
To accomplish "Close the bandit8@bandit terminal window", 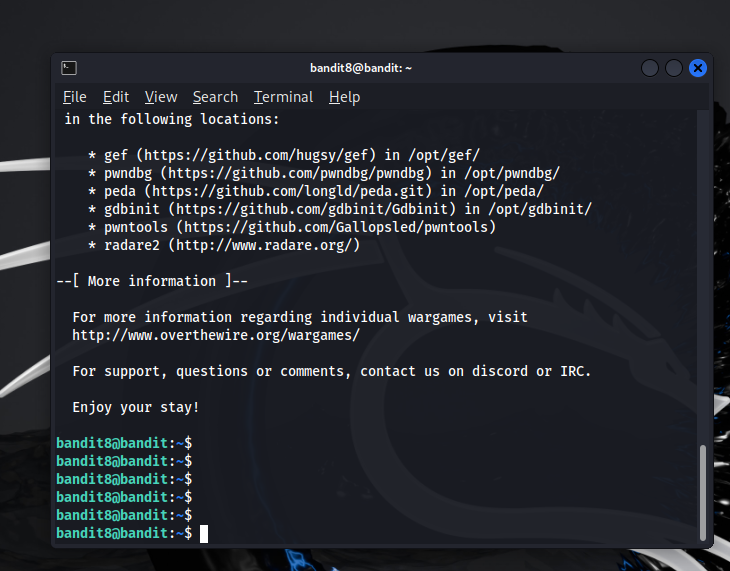I will click(698, 68).
